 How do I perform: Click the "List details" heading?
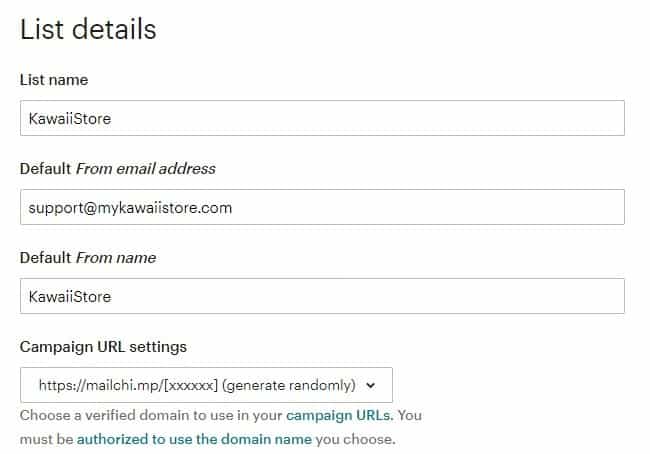click(x=88, y=29)
